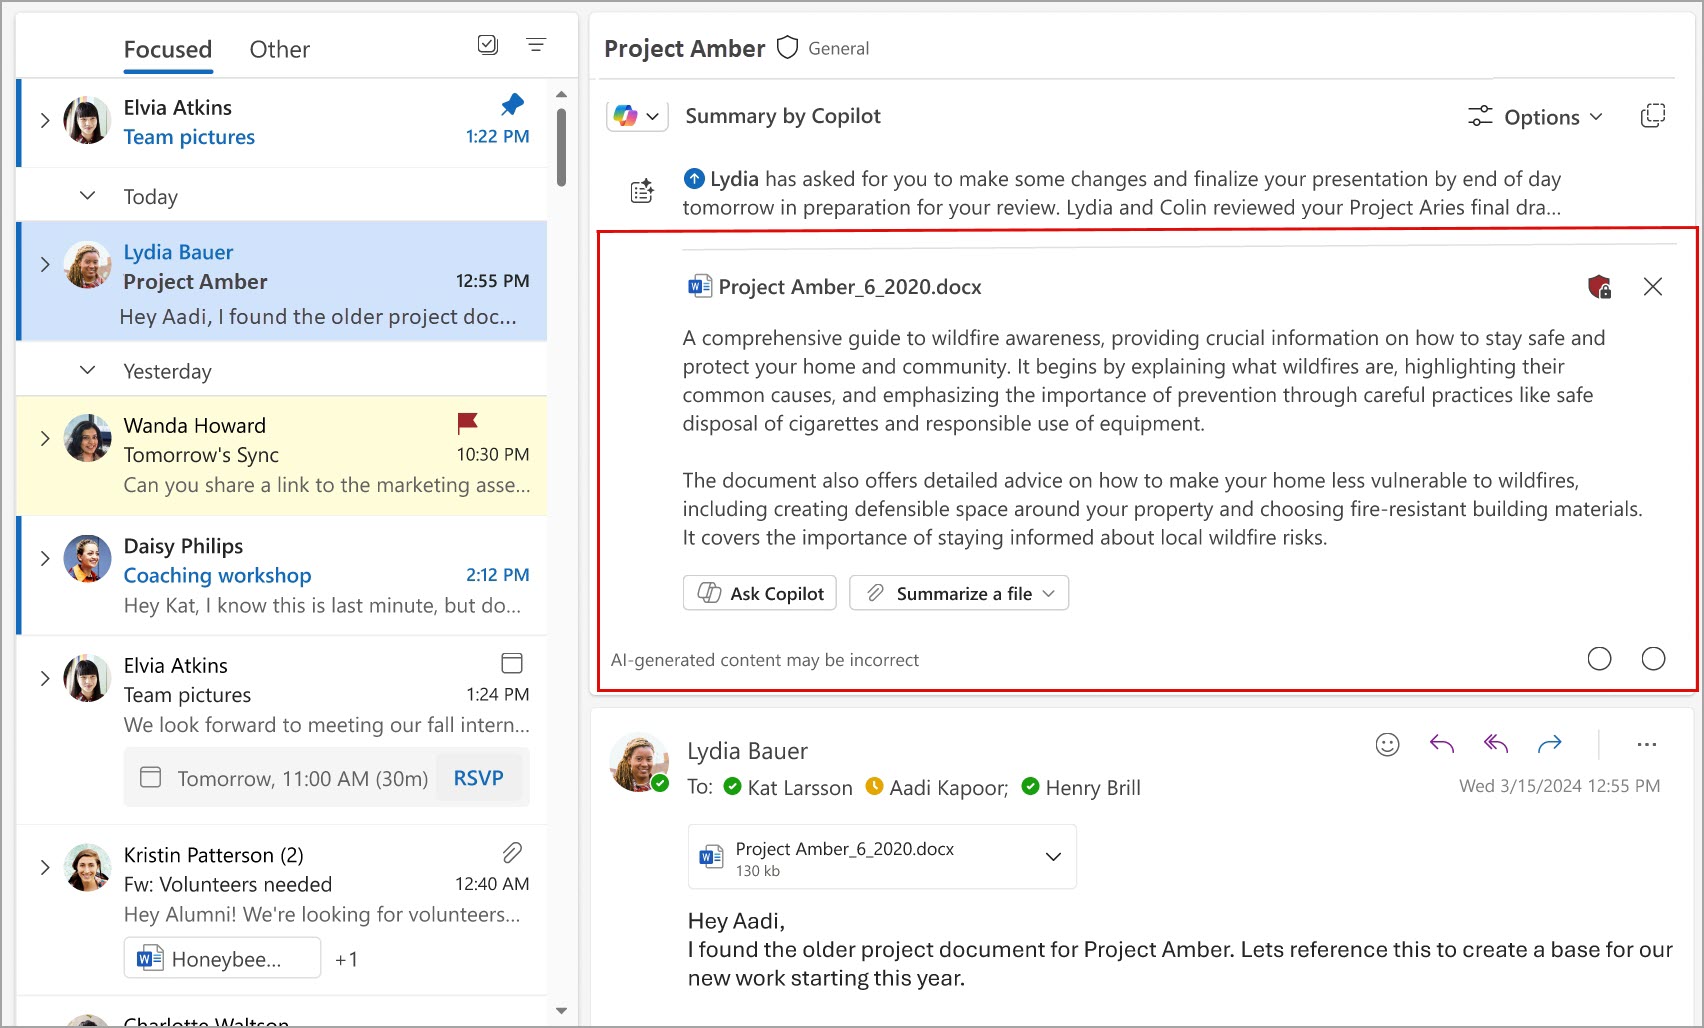Screen dimensions: 1704x1028
Task: Open the message list filter icon
Action: pos(537,45)
